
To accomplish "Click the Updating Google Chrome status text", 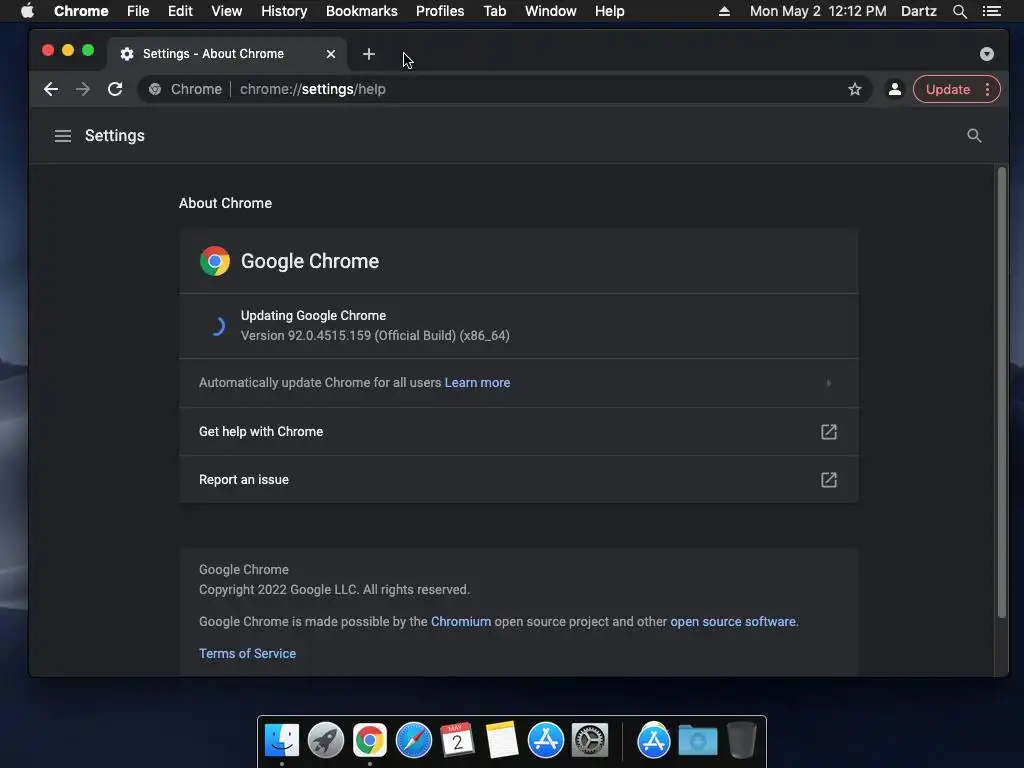I will pos(313,315).
